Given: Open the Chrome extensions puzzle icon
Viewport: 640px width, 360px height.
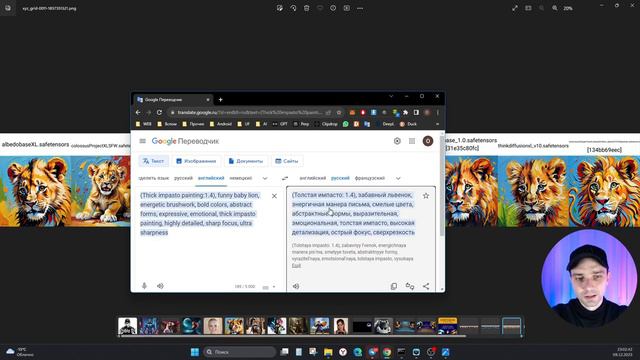Looking at the screenshot, I should (405, 112).
